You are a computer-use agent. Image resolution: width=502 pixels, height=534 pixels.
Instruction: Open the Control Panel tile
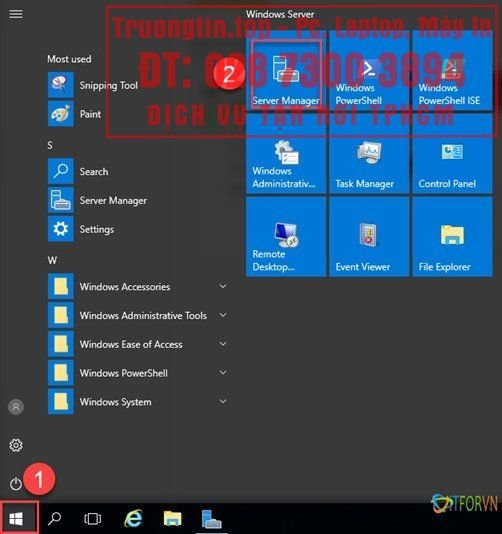(452, 154)
